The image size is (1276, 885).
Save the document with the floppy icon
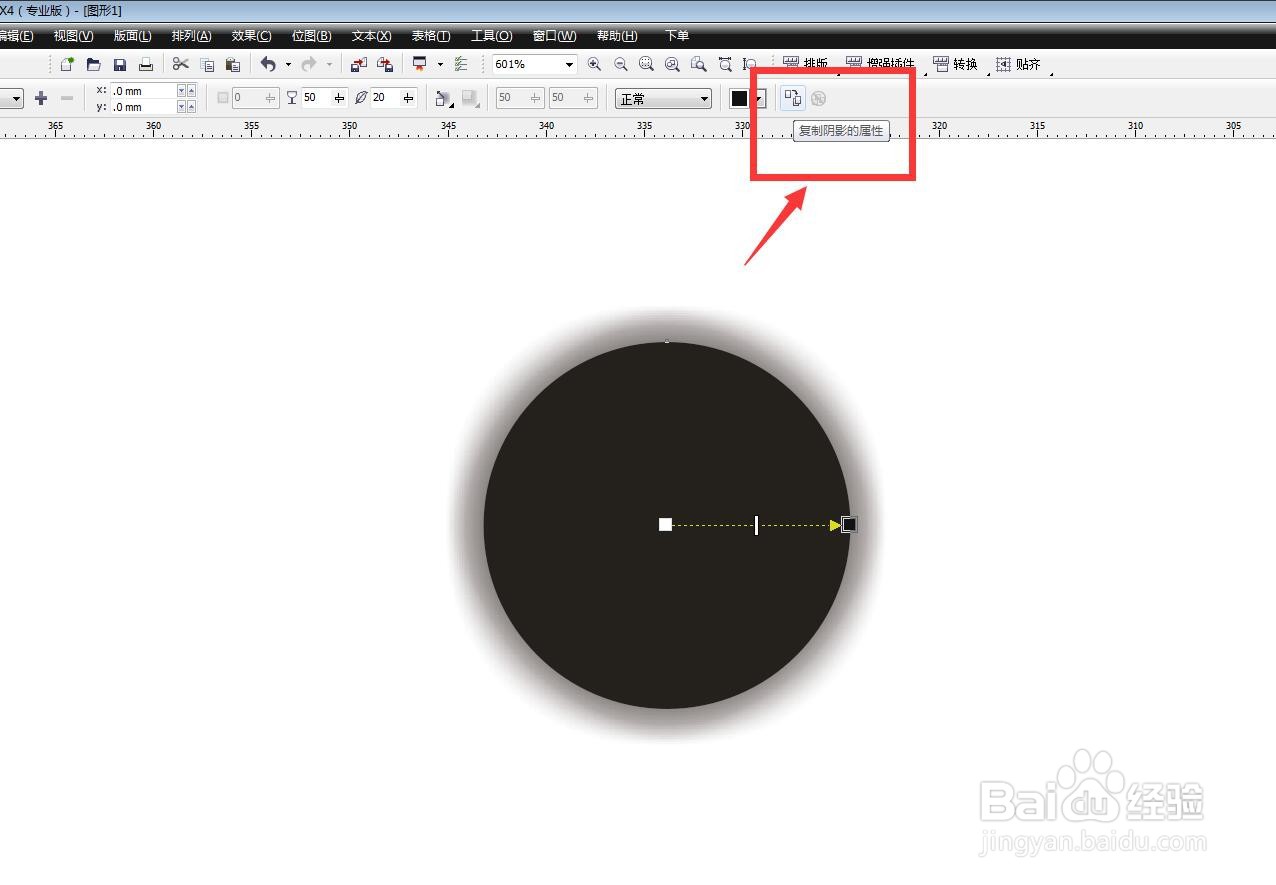point(120,64)
